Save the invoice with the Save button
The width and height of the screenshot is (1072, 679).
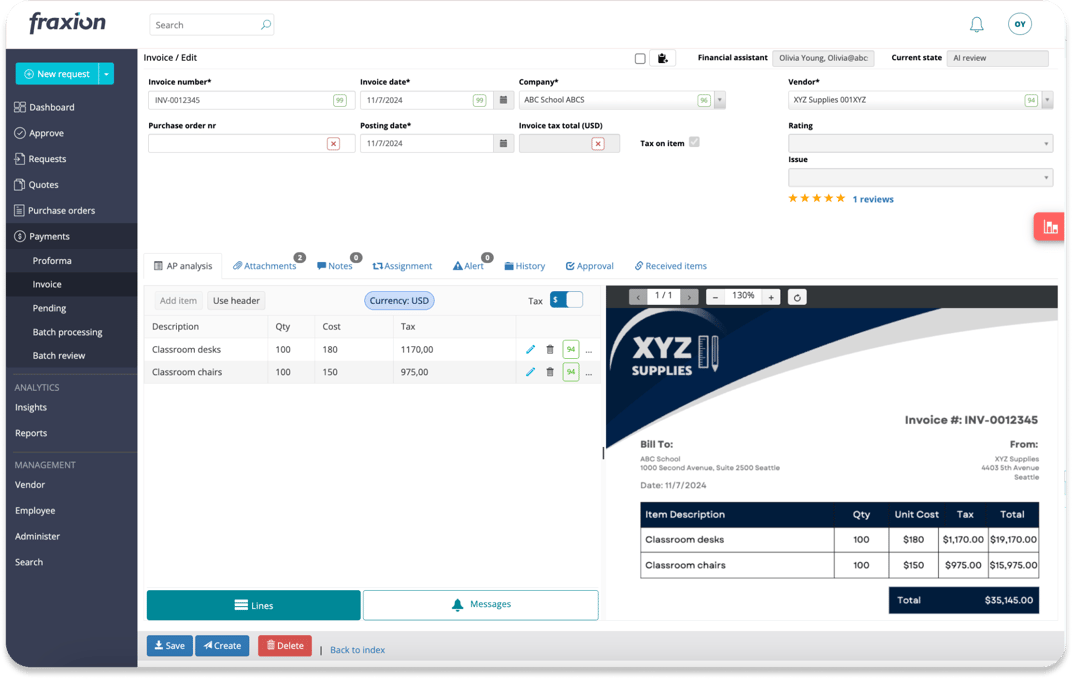tap(169, 645)
